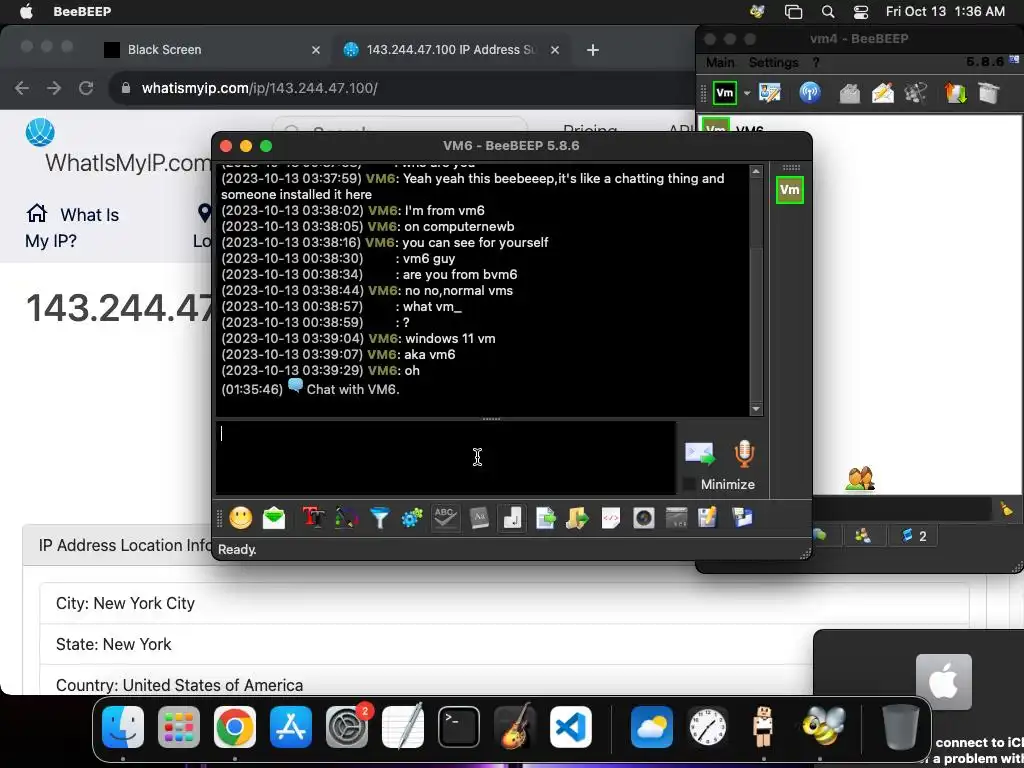Click the code snippet page icon
This screenshot has height=768, width=1024.
click(x=611, y=519)
